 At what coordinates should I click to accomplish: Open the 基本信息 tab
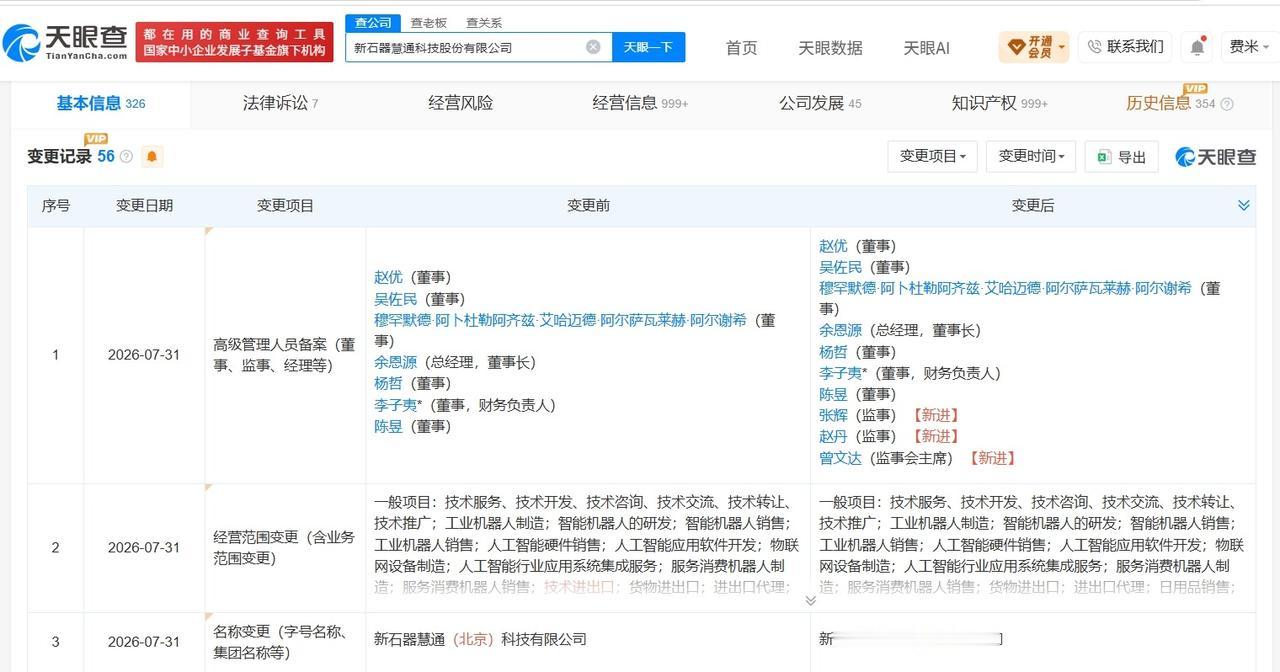[100, 103]
